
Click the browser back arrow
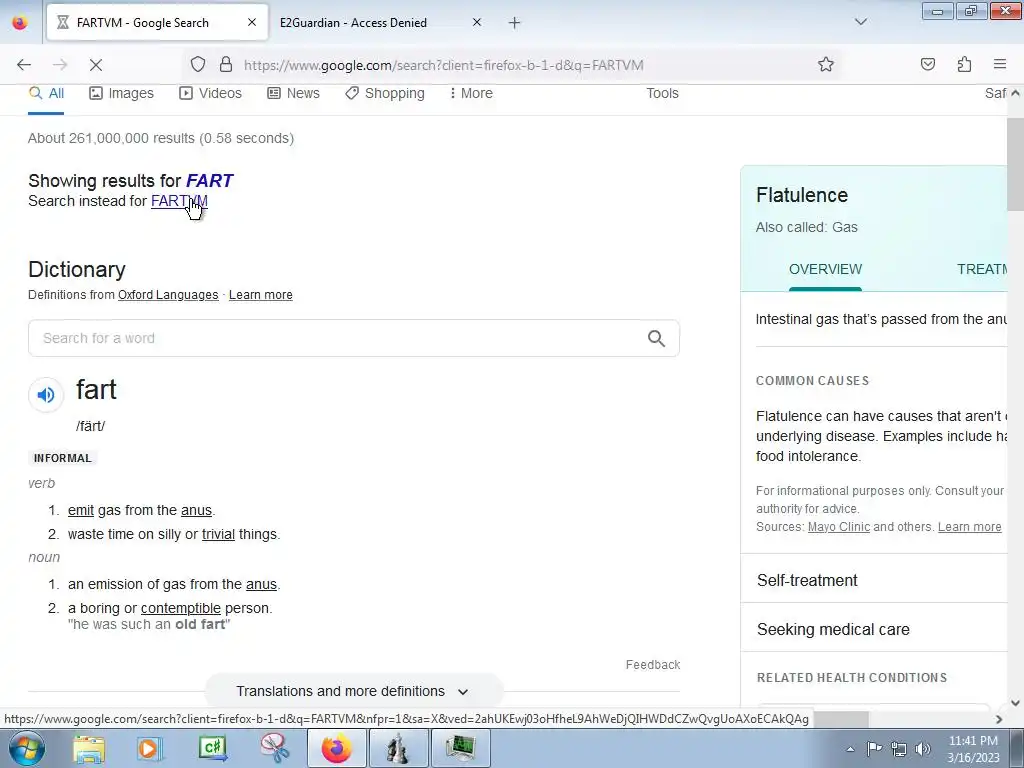[24, 65]
